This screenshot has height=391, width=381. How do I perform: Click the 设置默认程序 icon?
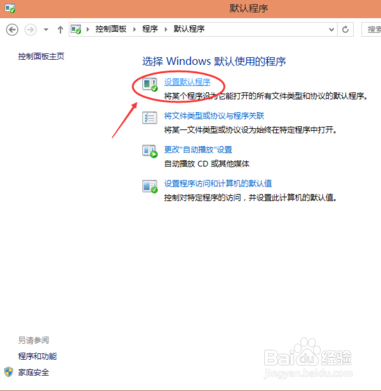tap(150, 84)
